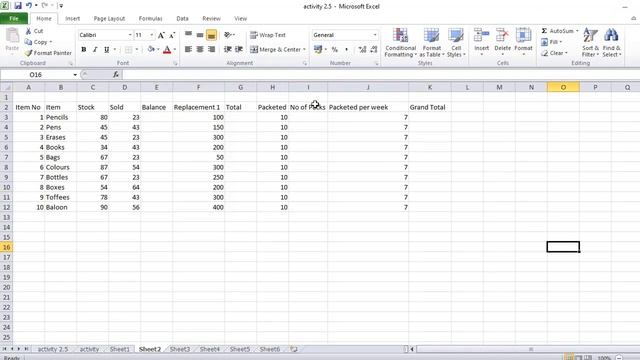Click increase indent icon
The height and width of the screenshot is (360, 640).
click(x=239, y=49)
